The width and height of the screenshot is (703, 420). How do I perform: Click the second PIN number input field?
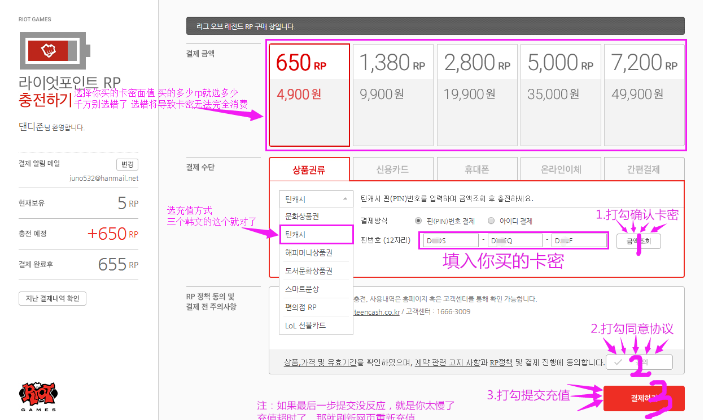[x=515, y=241]
